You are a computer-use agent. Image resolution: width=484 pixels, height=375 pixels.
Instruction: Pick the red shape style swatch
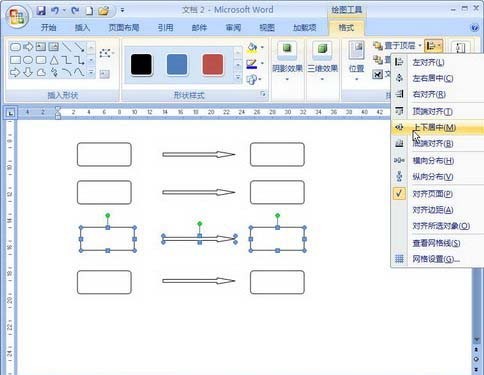[x=213, y=65]
